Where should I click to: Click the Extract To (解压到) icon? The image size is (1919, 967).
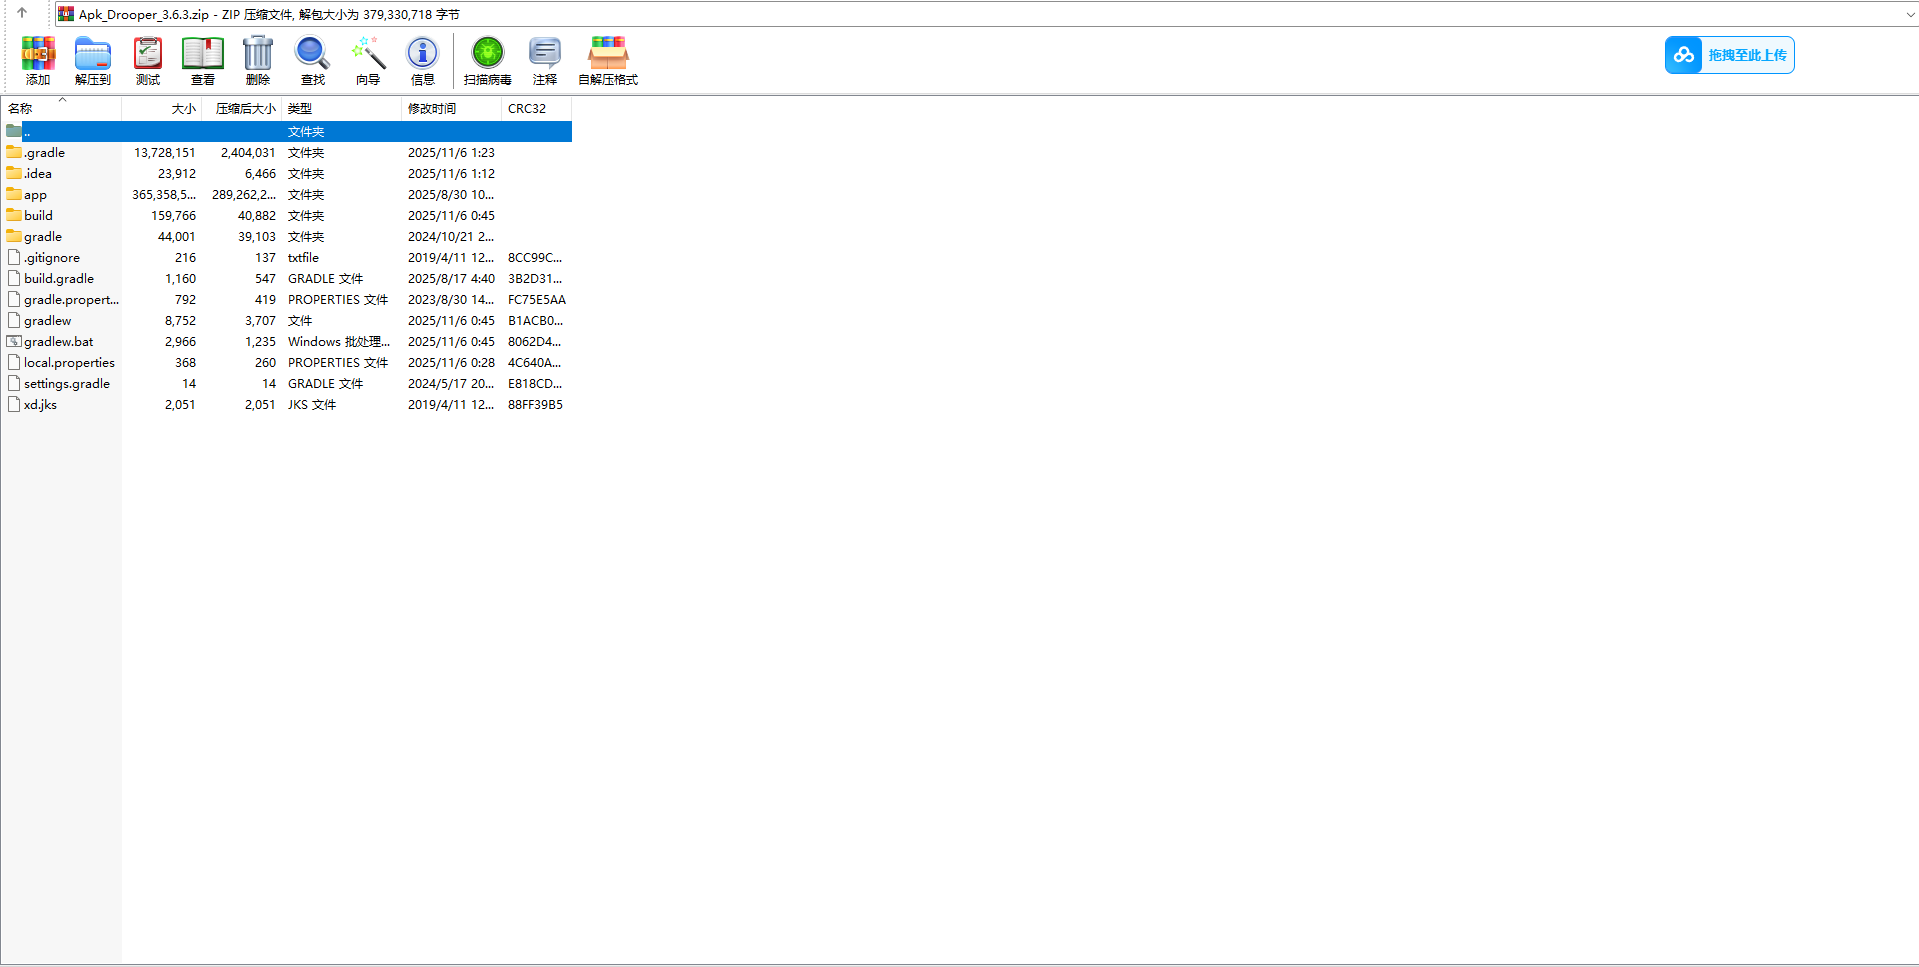coord(93,60)
